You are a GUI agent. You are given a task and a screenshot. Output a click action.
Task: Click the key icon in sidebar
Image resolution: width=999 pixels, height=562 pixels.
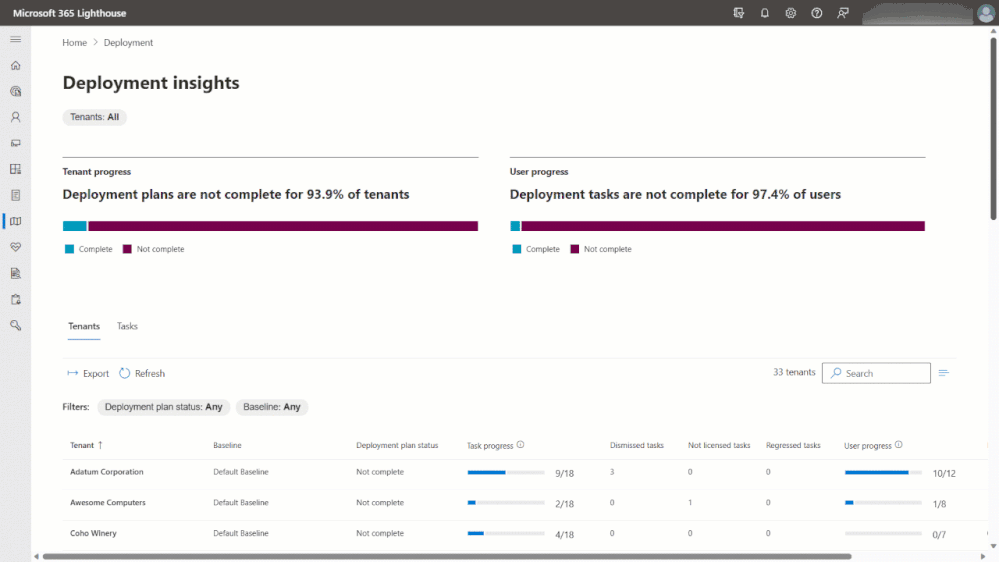[x=15, y=325]
